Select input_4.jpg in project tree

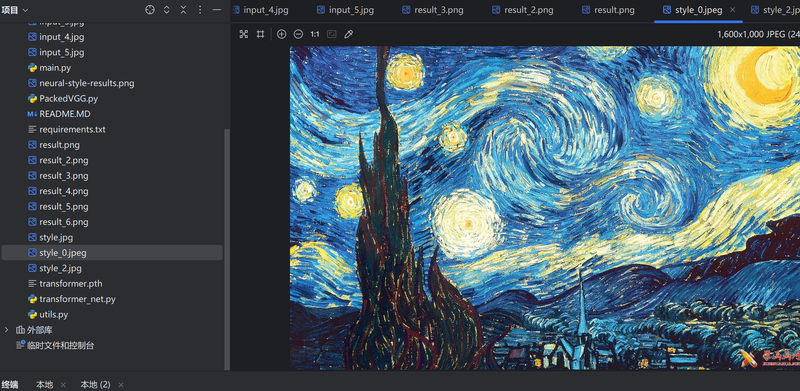click(x=62, y=37)
